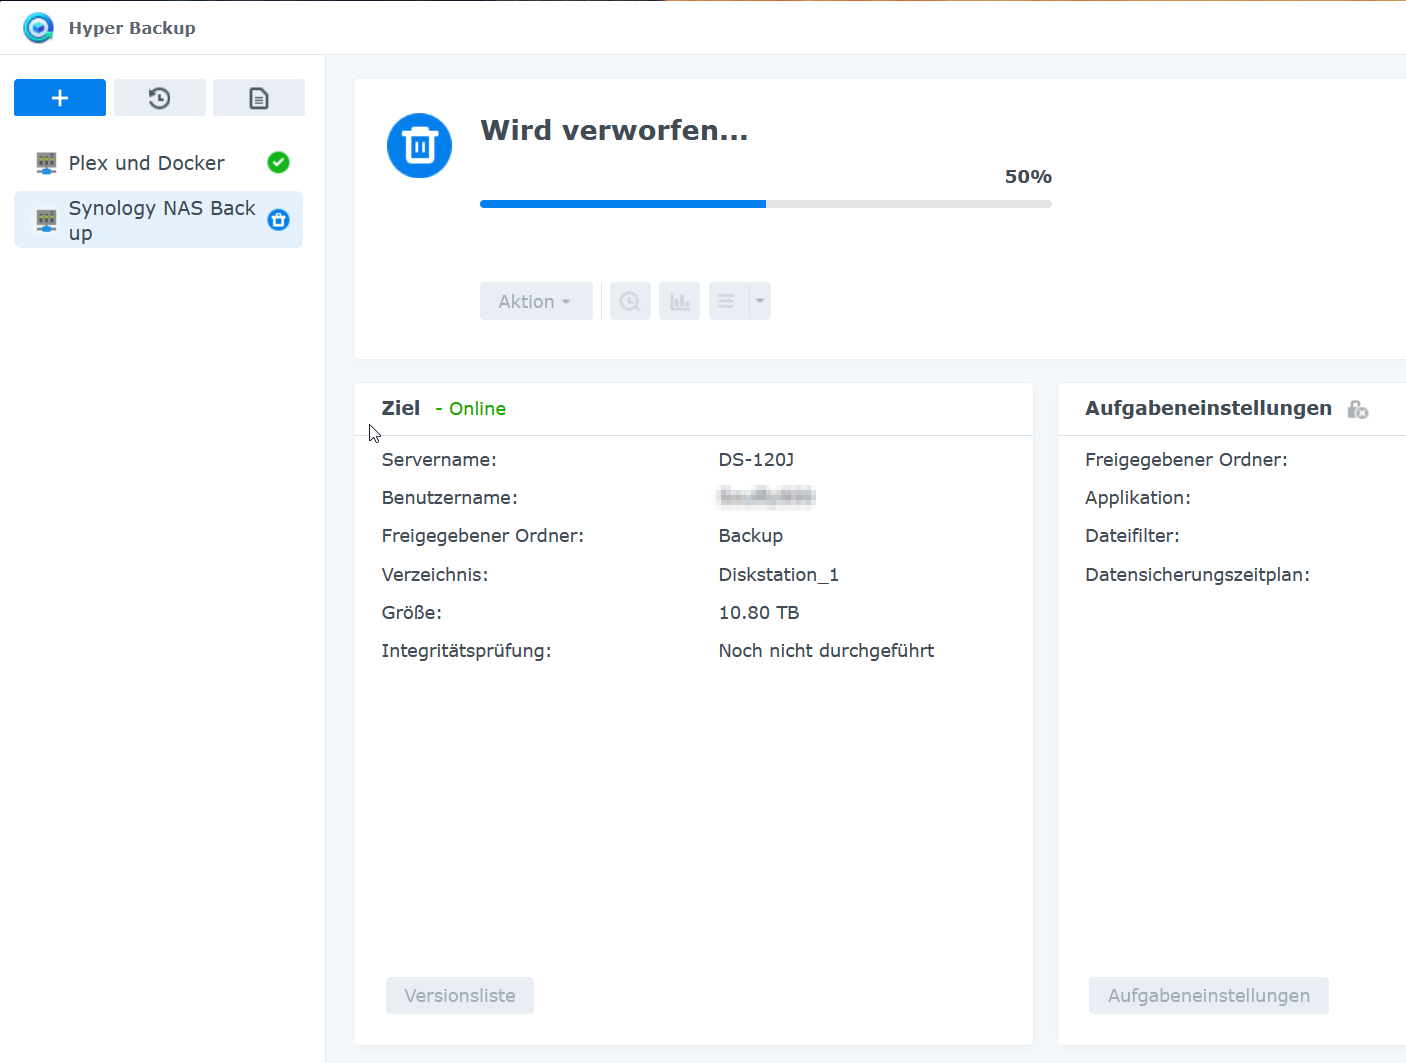Image resolution: width=1406 pixels, height=1063 pixels.
Task: Open the Versionsliste button
Action: pos(460,996)
